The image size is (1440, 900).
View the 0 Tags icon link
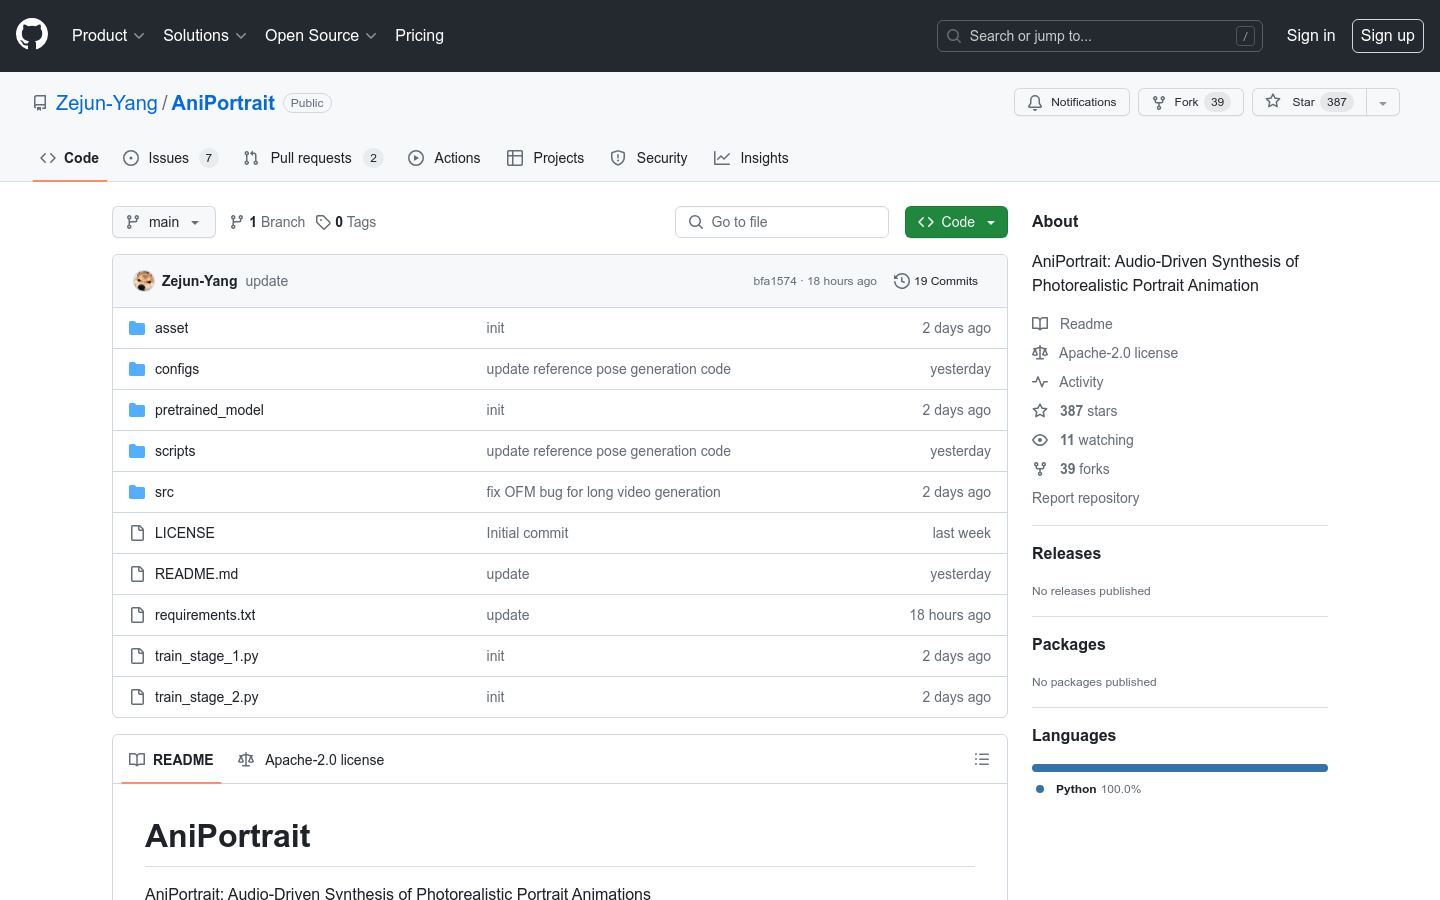(323, 222)
